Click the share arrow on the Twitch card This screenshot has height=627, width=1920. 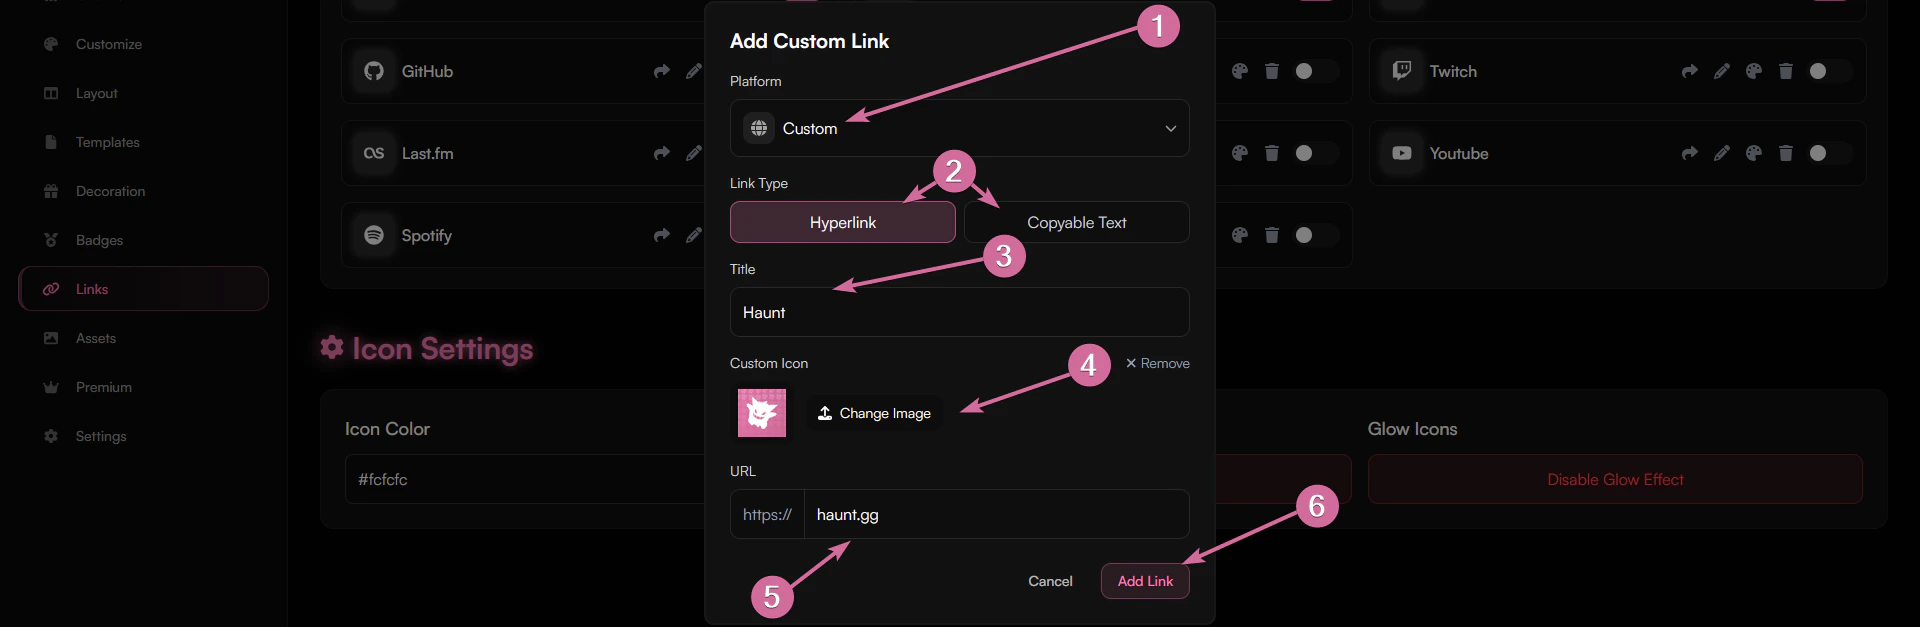pos(1689,71)
